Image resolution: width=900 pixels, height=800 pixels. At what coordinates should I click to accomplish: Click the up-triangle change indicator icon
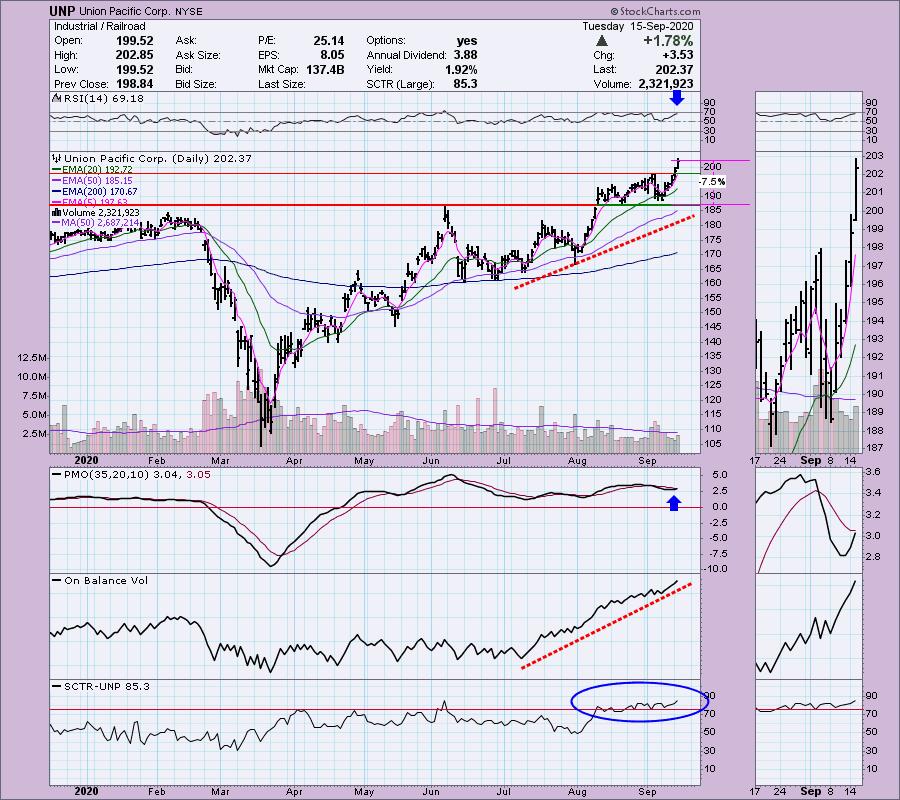pos(601,41)
